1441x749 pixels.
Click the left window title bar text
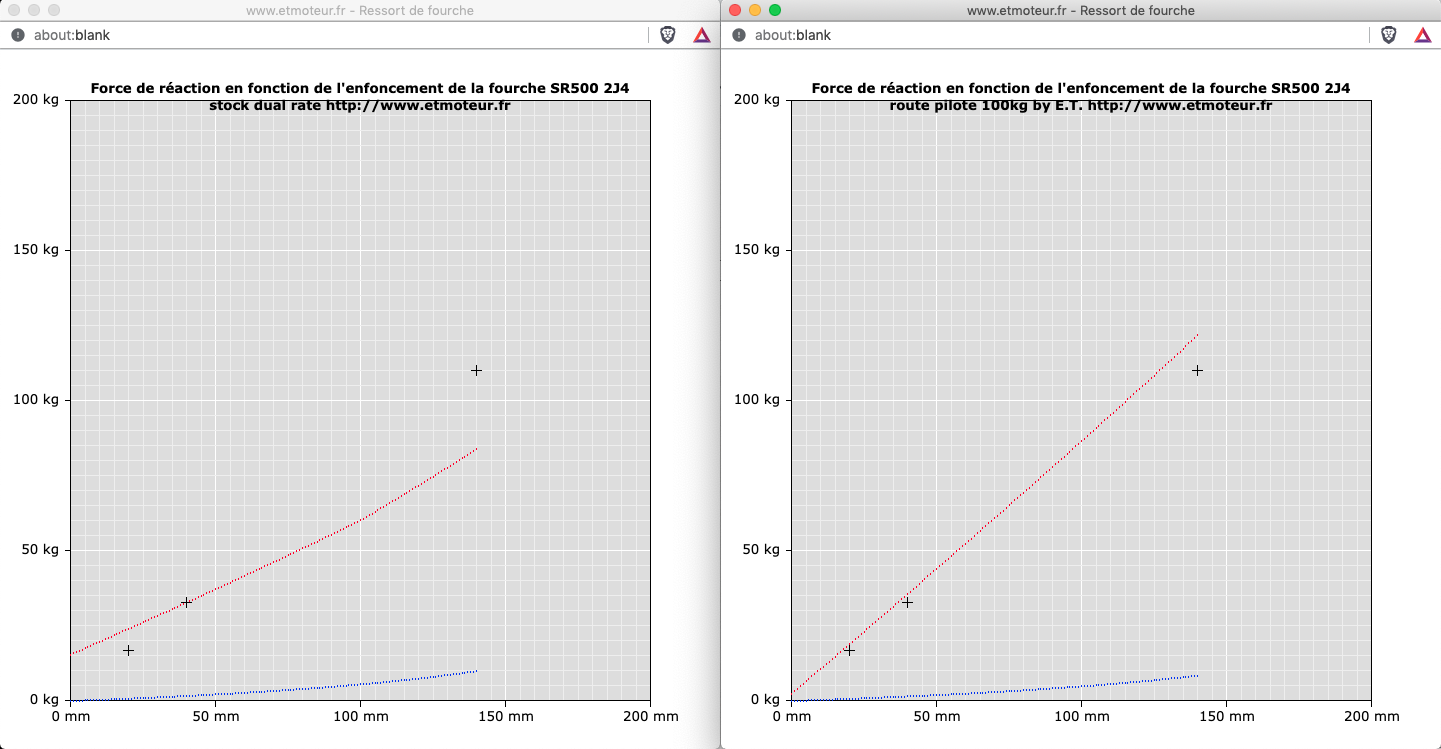tap(360, 11)
